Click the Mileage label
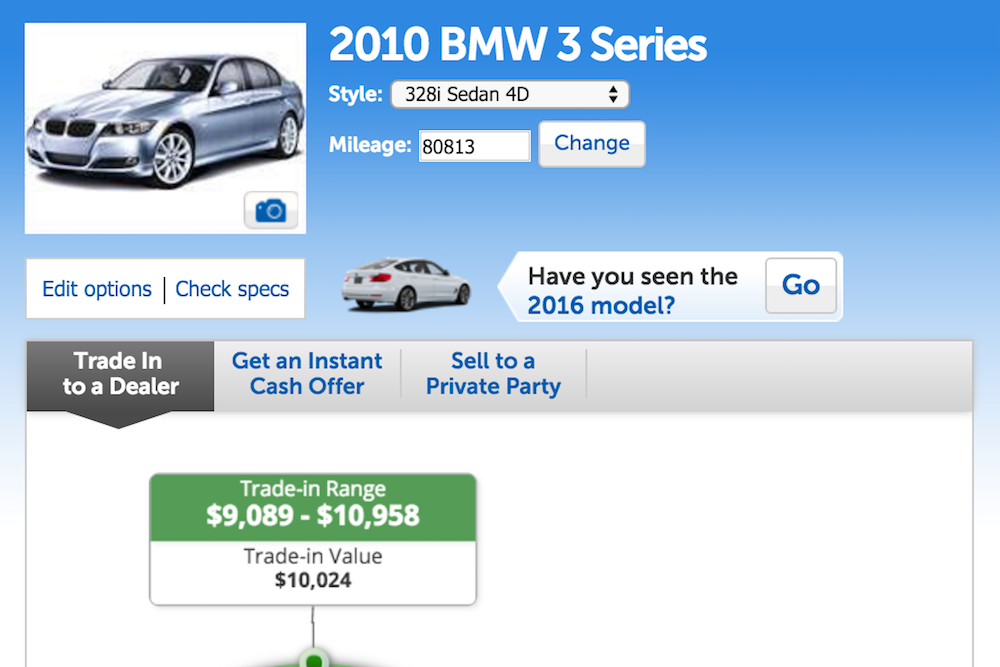This screenshot has width=1000, height=667. point(370,145)
